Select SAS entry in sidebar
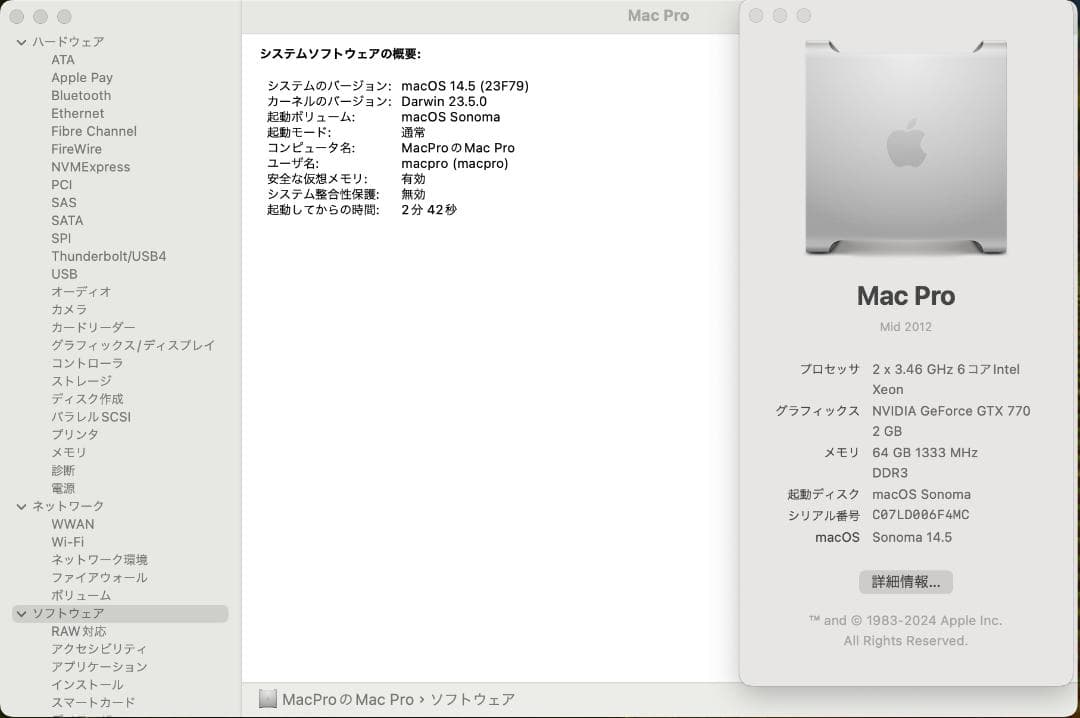This screenshot has height=718, width=1080. (63, 203)
